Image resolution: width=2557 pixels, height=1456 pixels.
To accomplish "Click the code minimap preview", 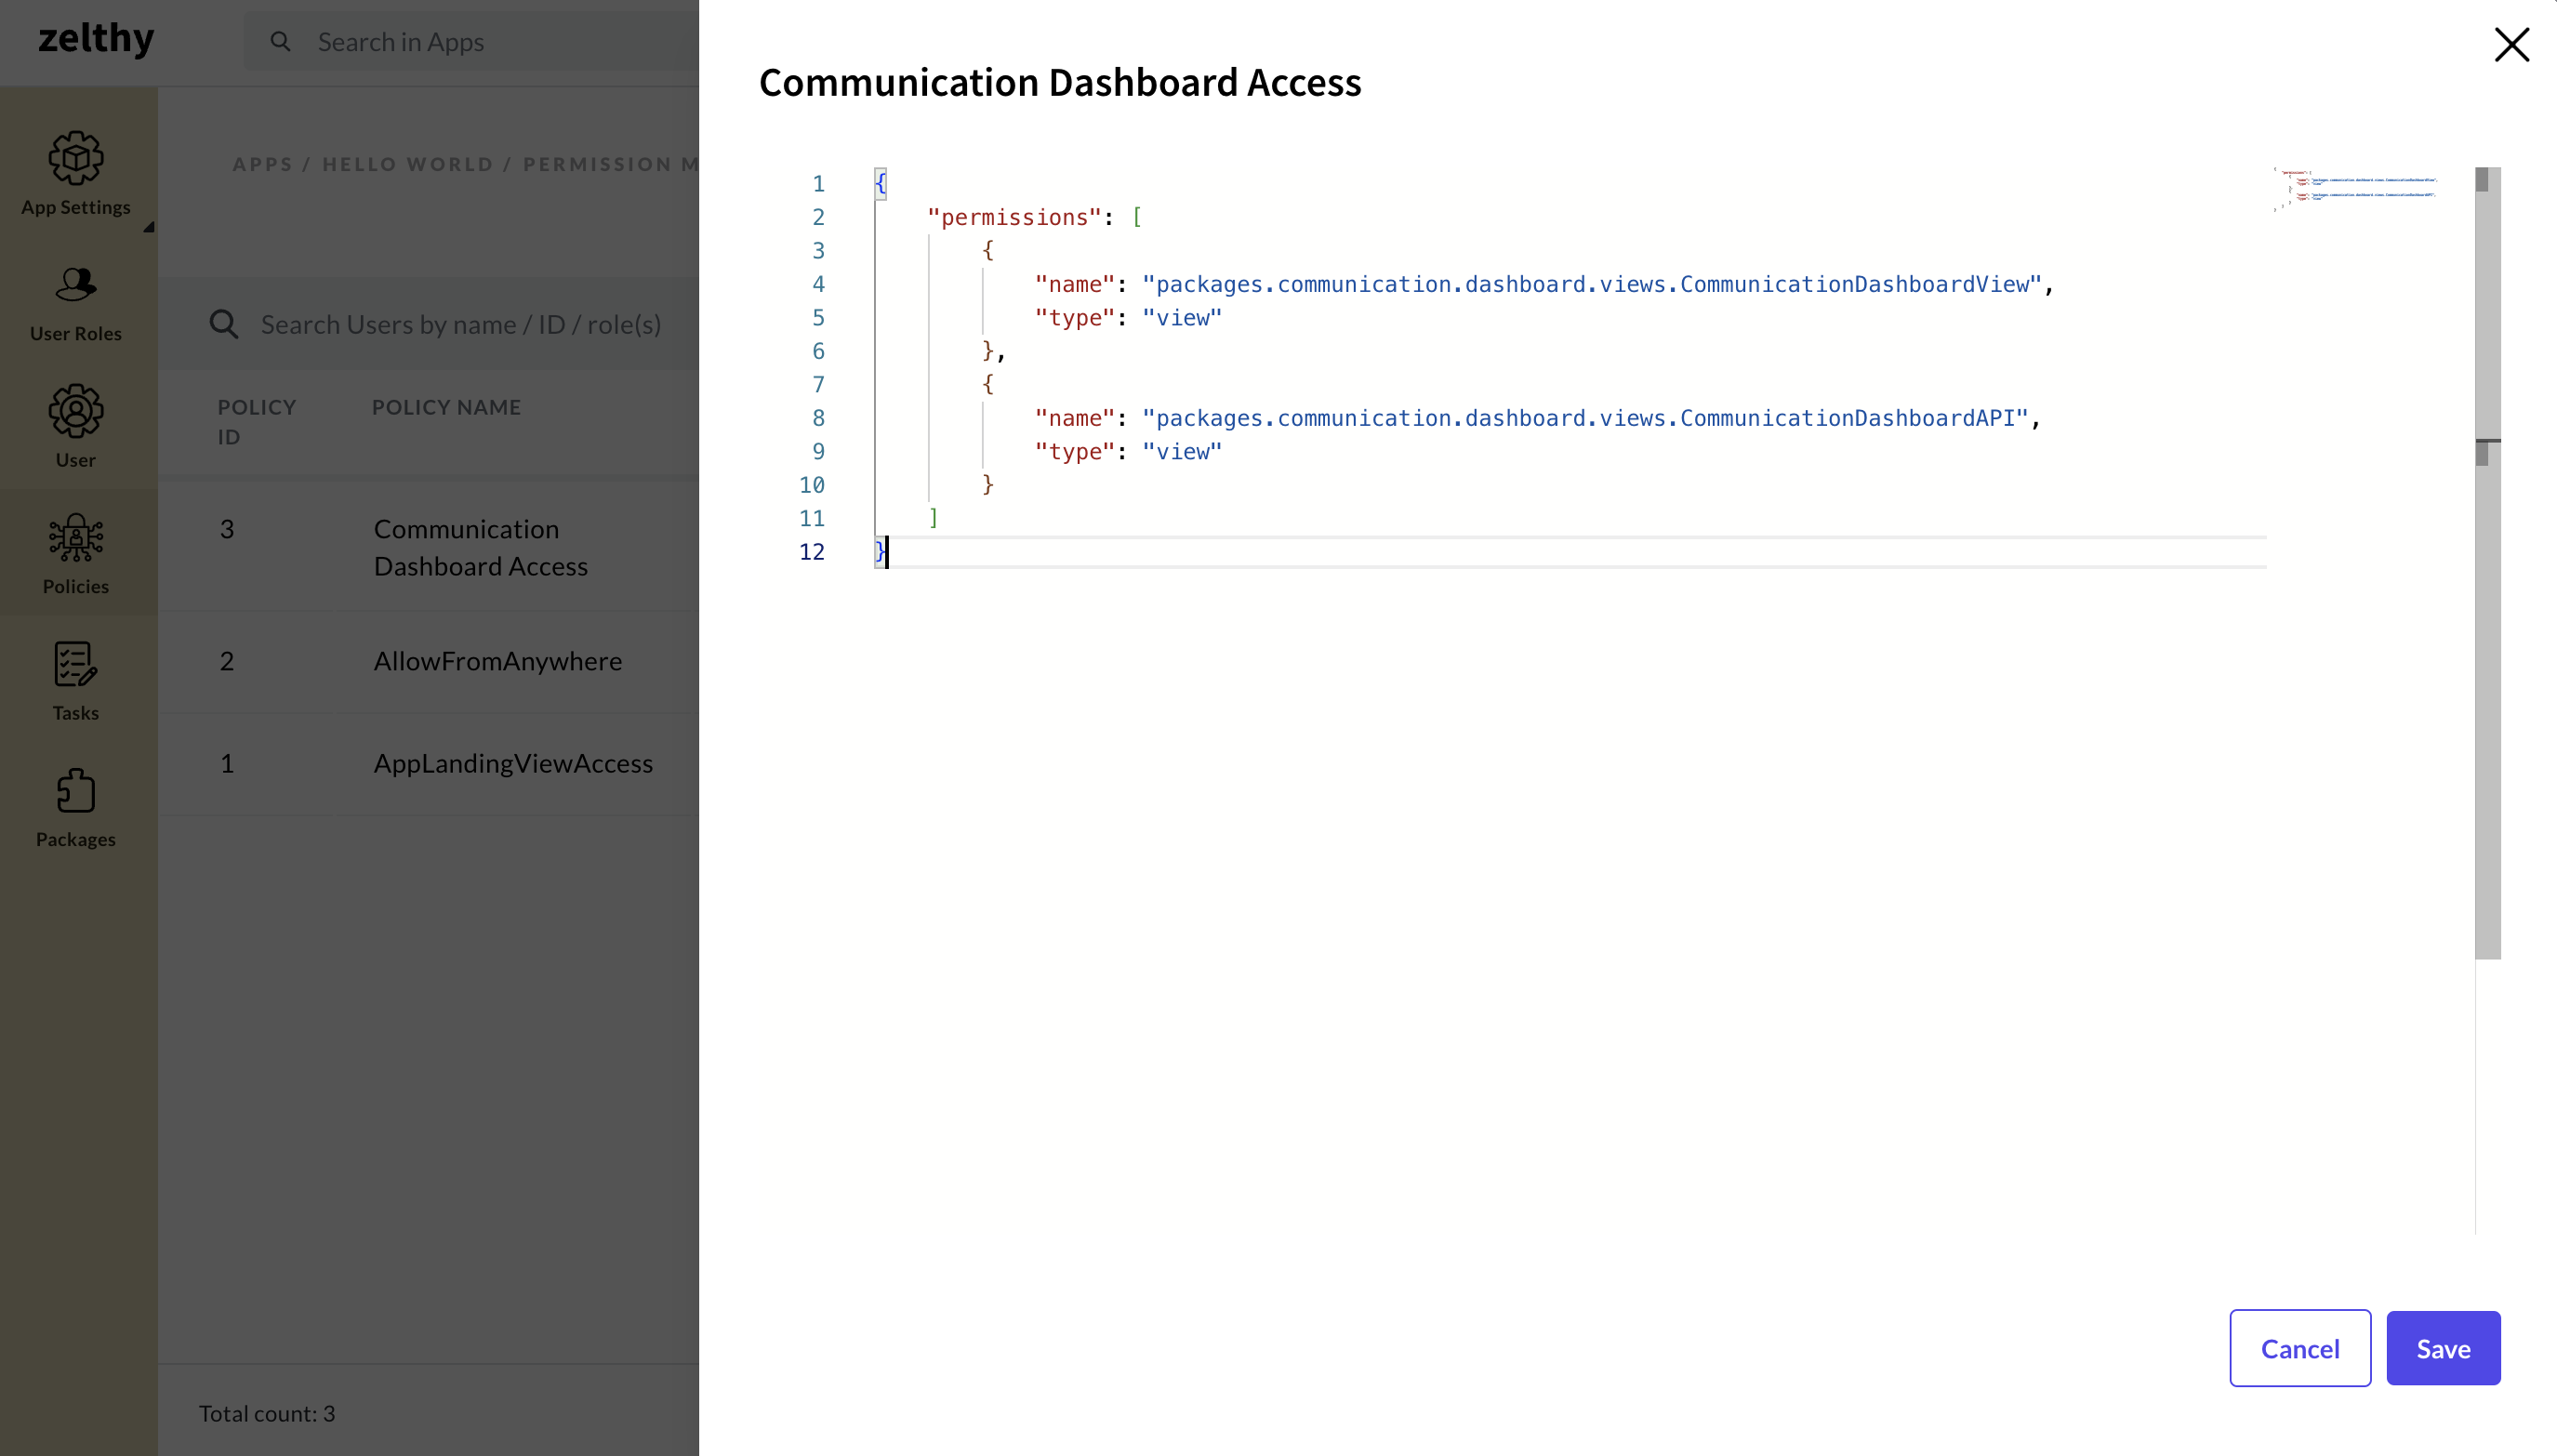I will [x=2355, y=189].
